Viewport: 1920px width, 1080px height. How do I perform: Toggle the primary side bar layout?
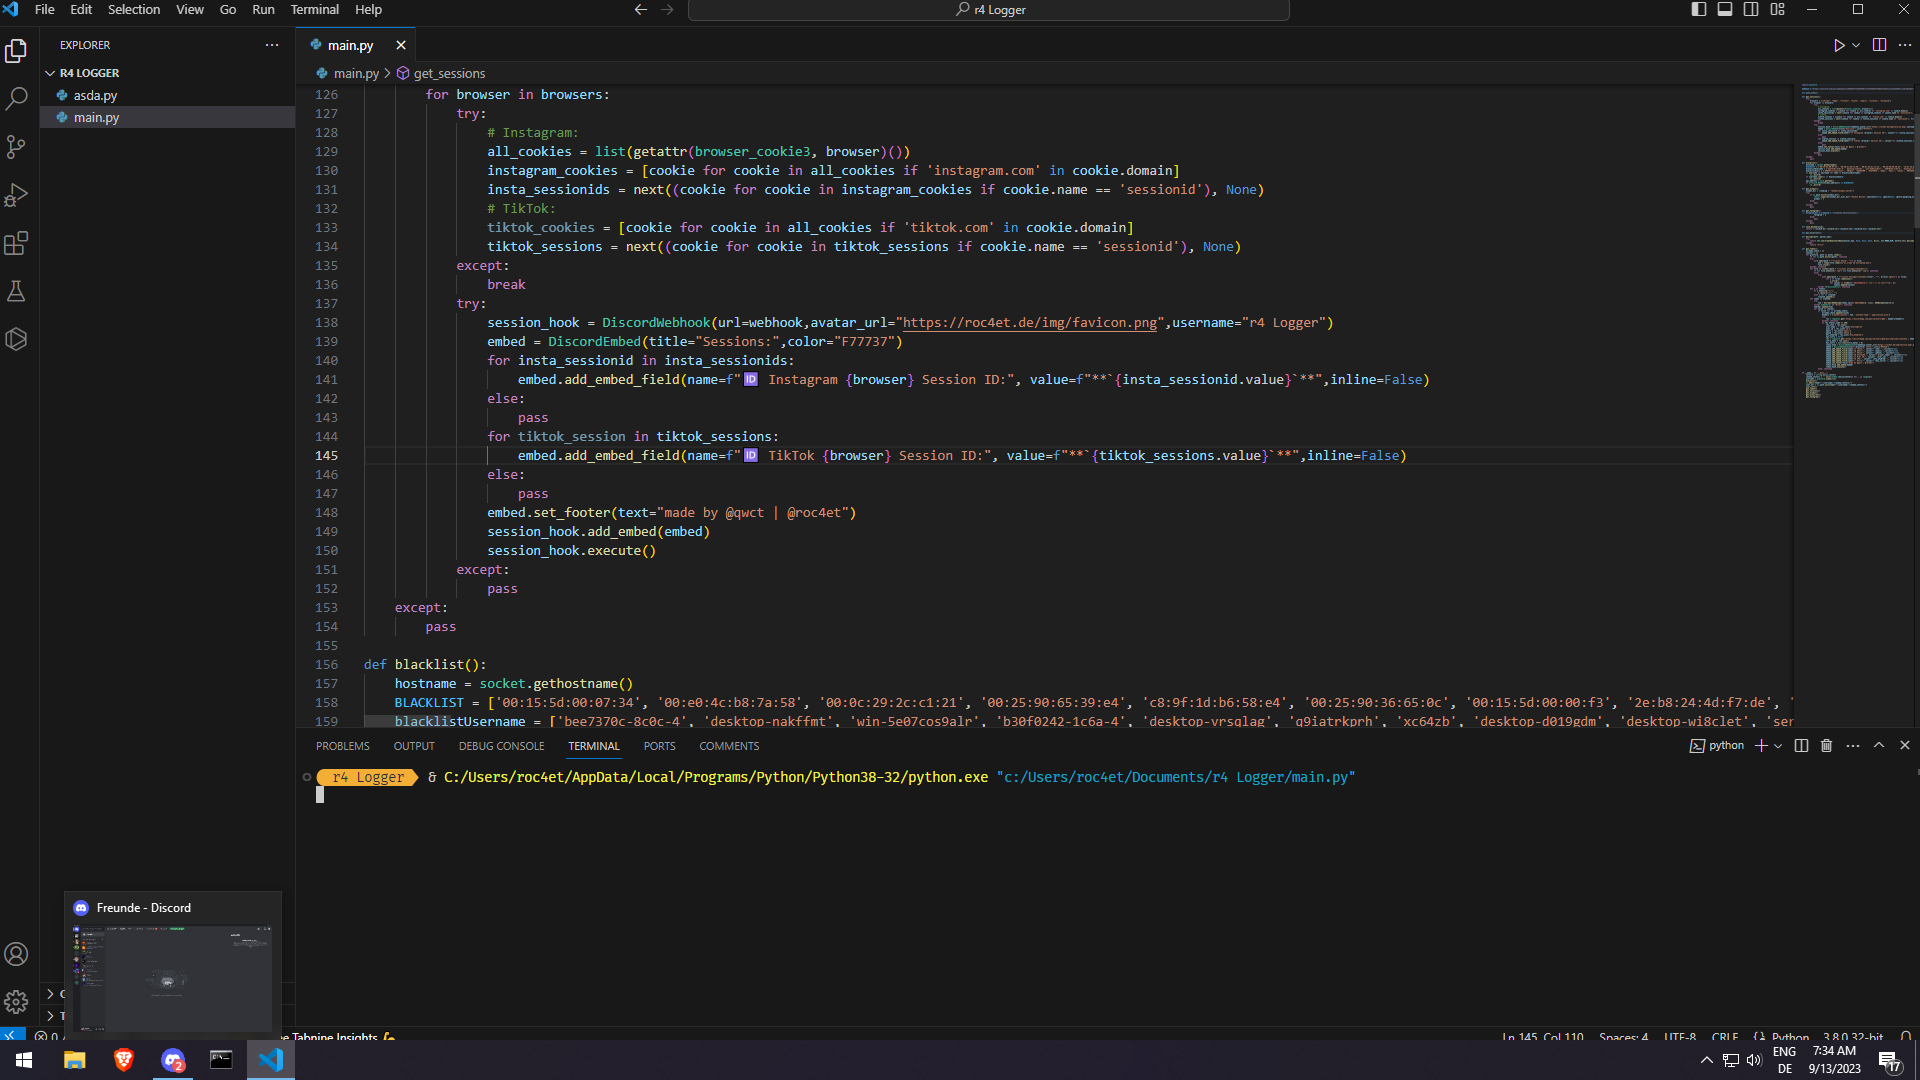[1699, 9]
